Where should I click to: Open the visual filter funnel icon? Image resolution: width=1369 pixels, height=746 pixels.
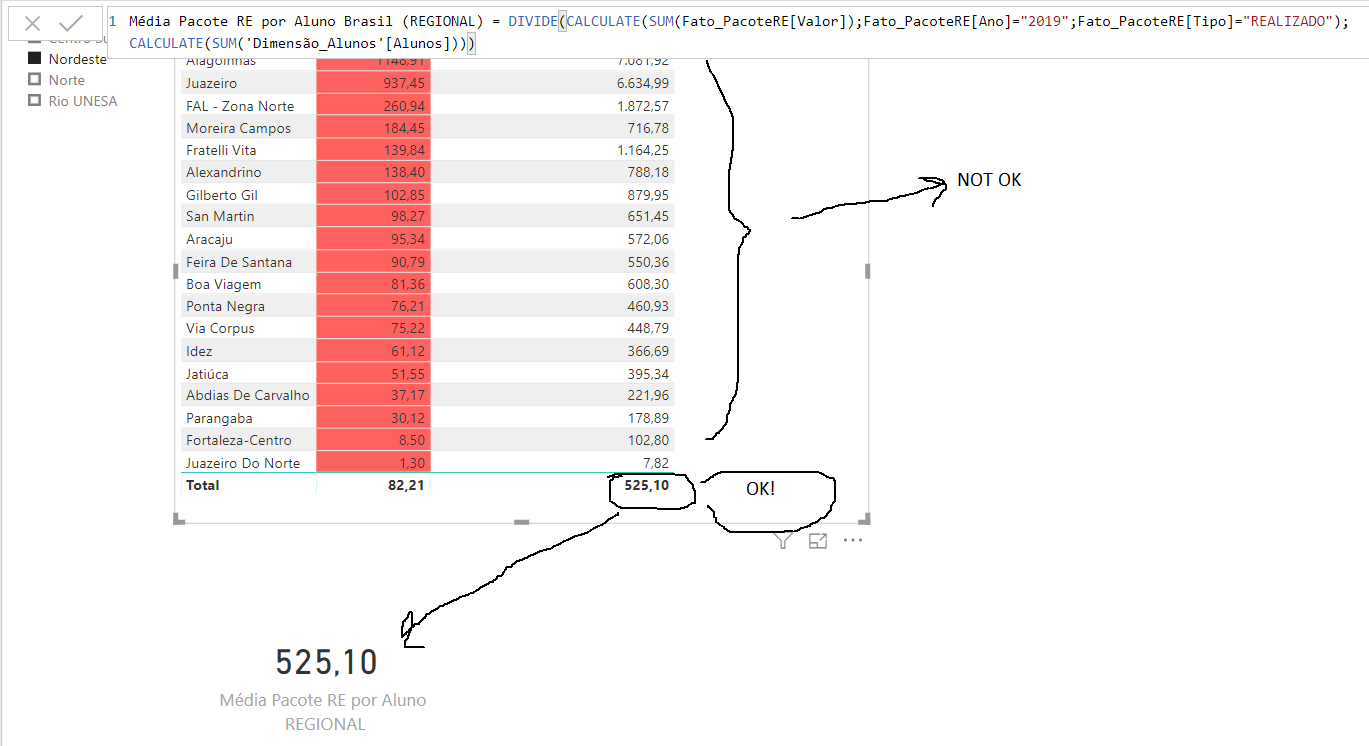click(x=783, y=541)
